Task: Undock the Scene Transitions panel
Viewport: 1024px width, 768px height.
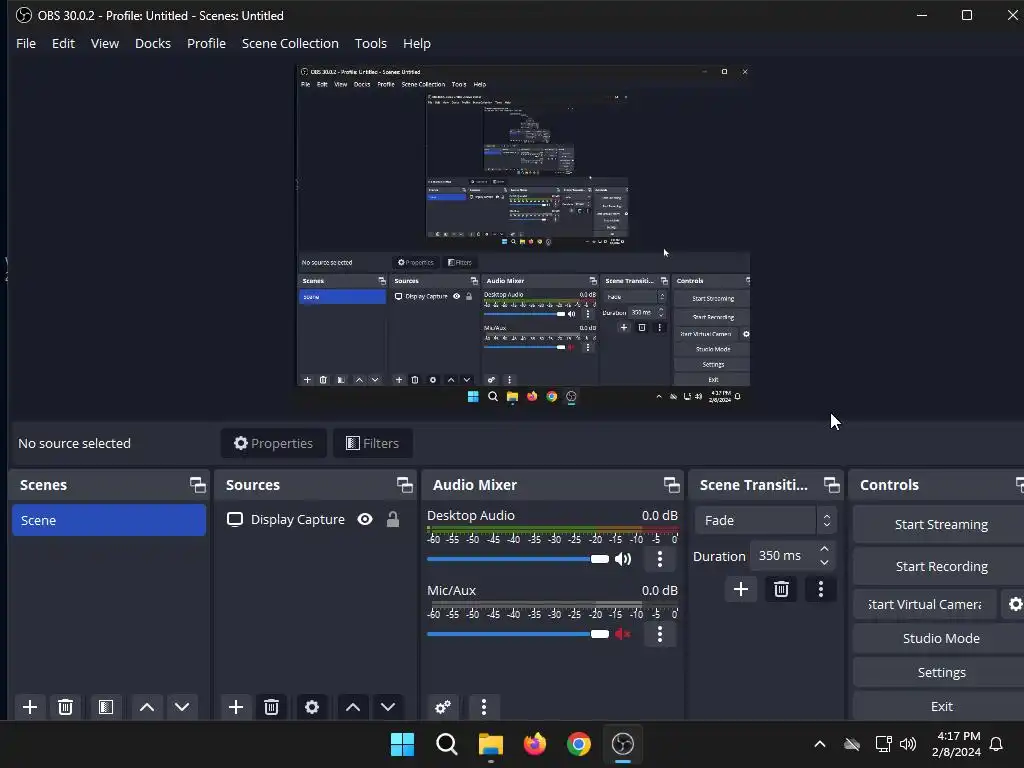Action: [x=831, y=485]
